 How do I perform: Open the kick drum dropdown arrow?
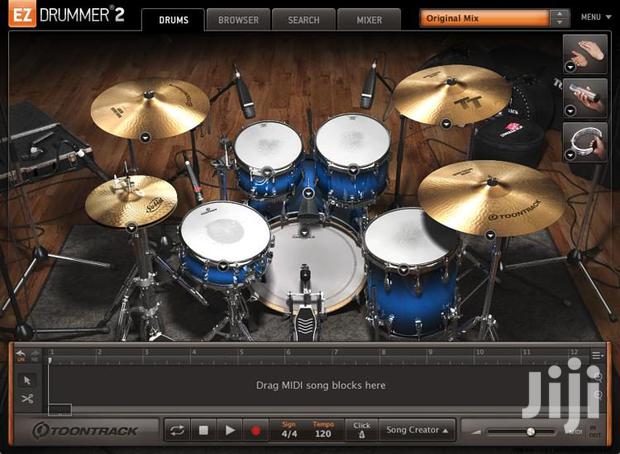tap(304, 232)
